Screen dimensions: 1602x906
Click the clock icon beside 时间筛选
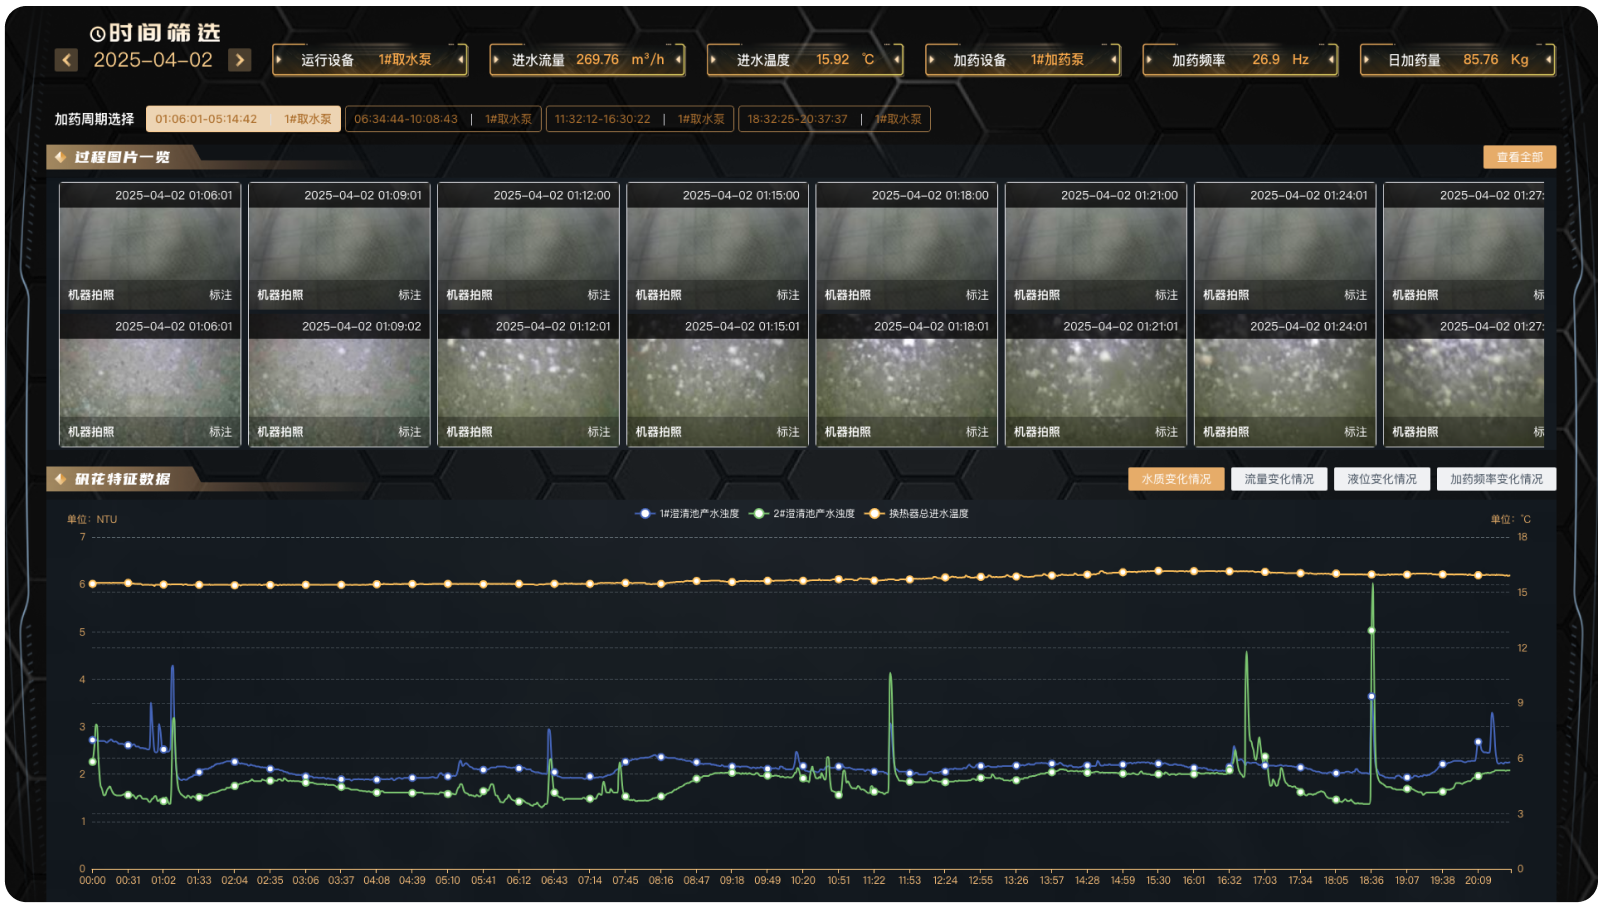(x=97, y=34)
